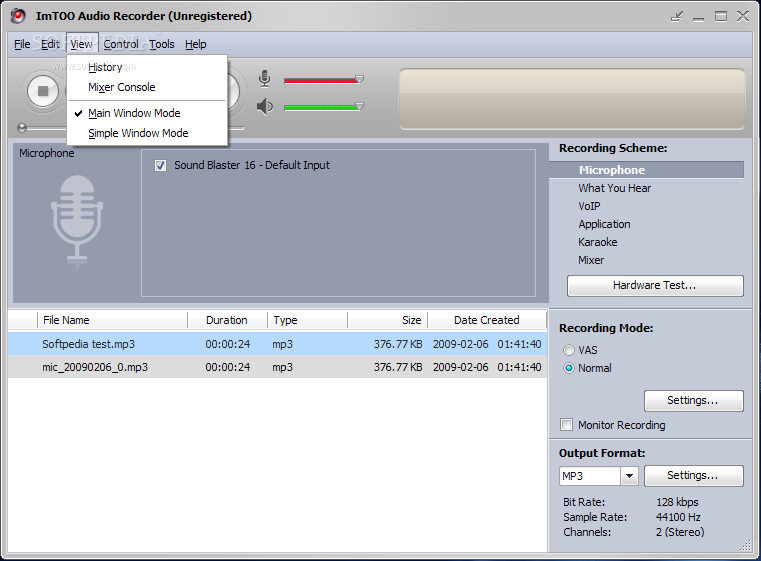This screenshot has height=561, width=761.
Task: Select the mic_20090206_0.mp3 file row
Action: pyautogui.click(x=278, y=367)
